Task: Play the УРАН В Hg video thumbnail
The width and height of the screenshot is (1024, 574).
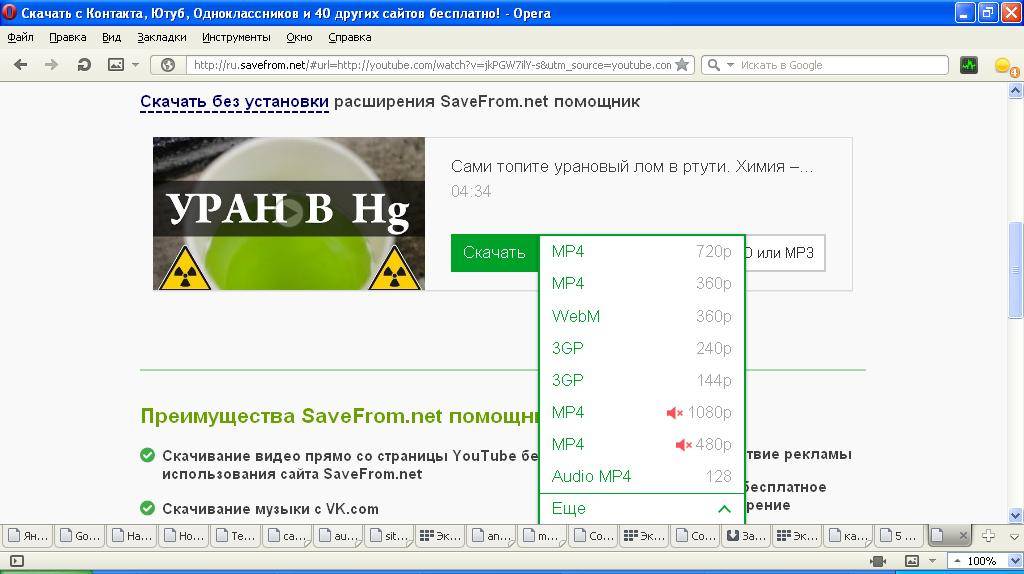Action: (x=289, y=214)
